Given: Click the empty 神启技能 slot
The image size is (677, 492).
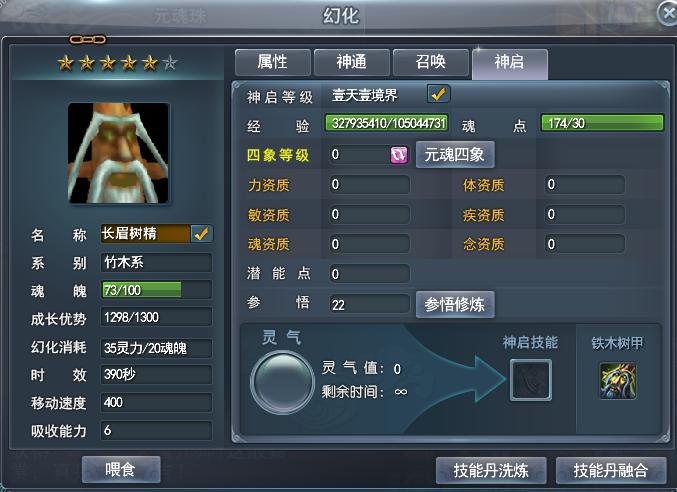Looking at the screenshot, I should (x=531, y=380).
